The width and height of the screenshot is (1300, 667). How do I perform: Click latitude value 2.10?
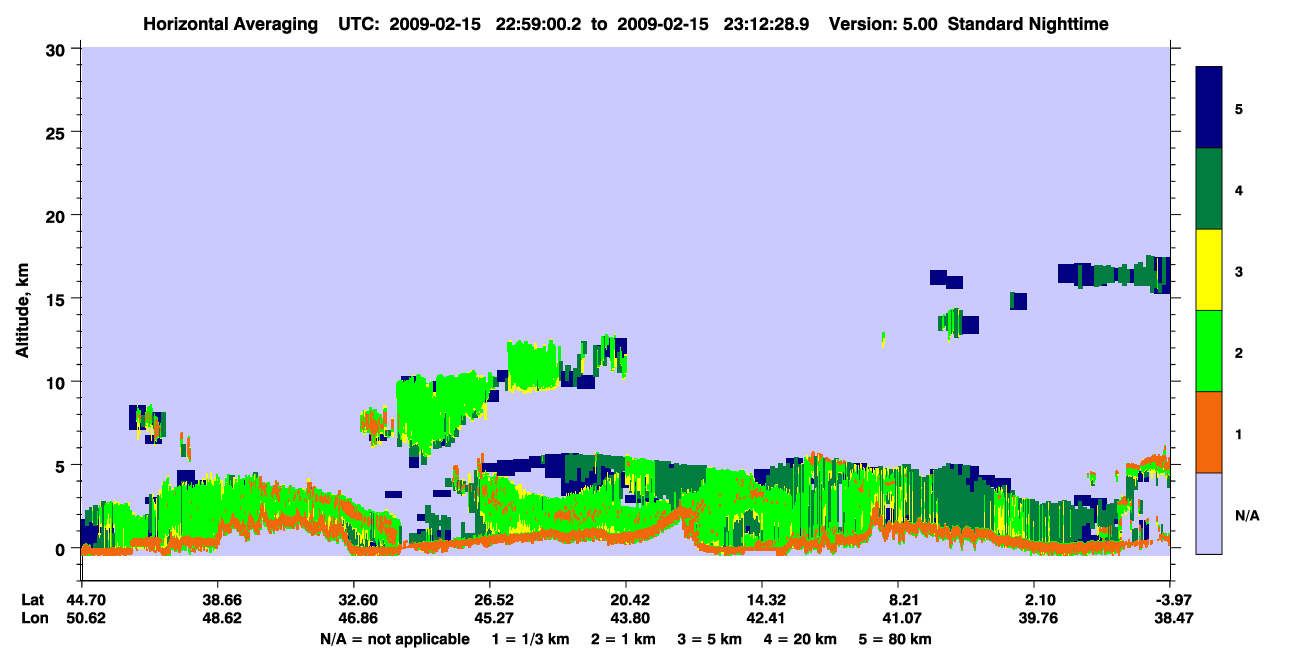[x=1038, y=600]
